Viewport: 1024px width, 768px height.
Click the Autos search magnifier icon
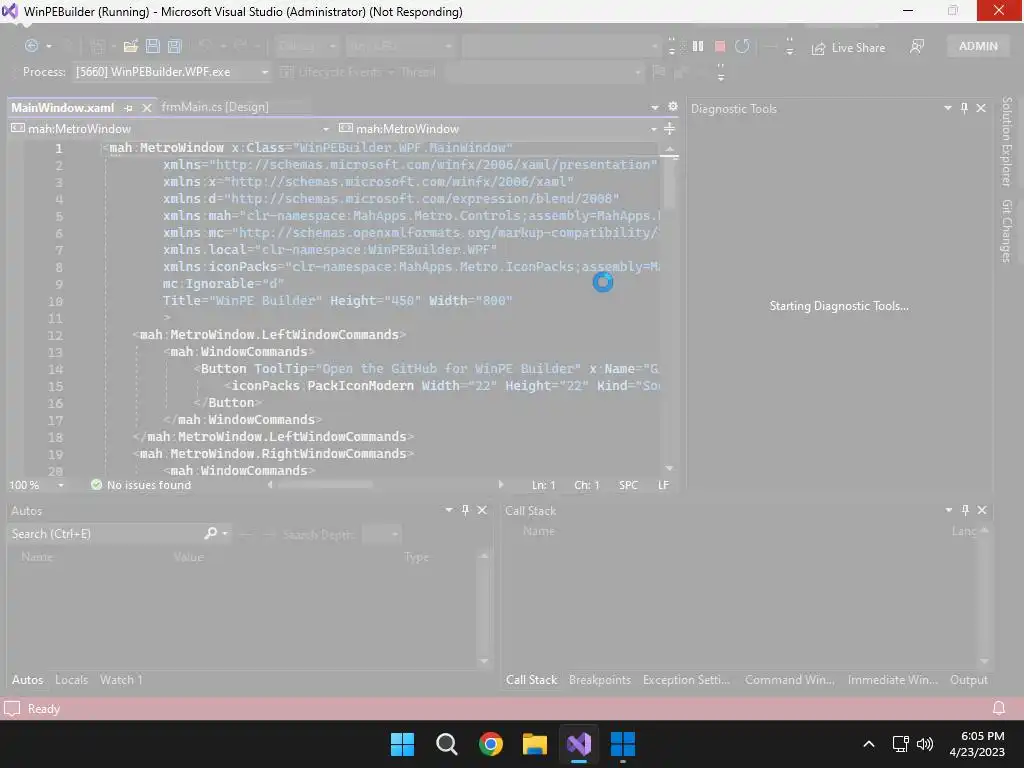tap(211, 534)
